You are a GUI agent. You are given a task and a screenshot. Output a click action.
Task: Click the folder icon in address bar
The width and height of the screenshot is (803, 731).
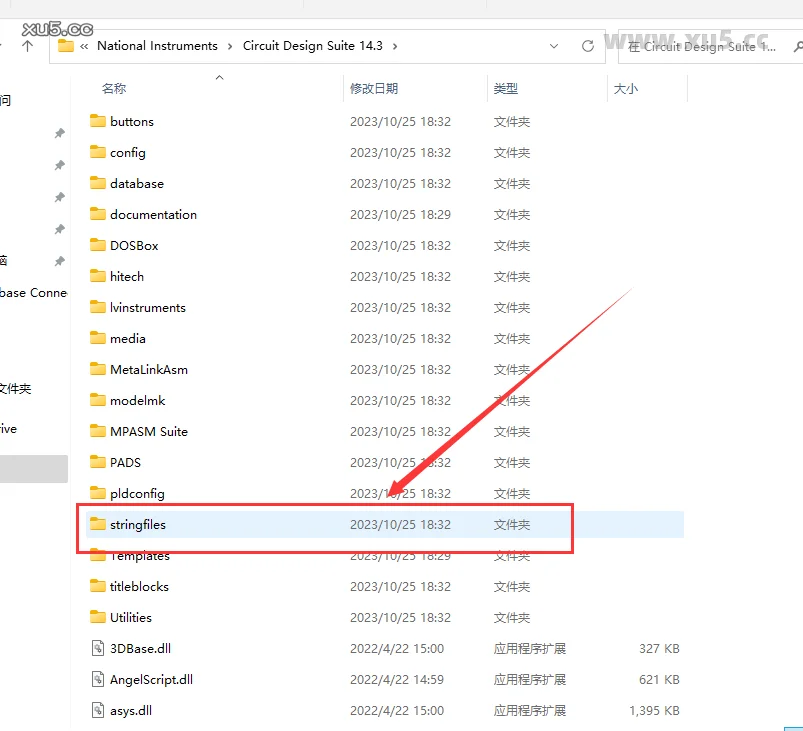(66, 46)
